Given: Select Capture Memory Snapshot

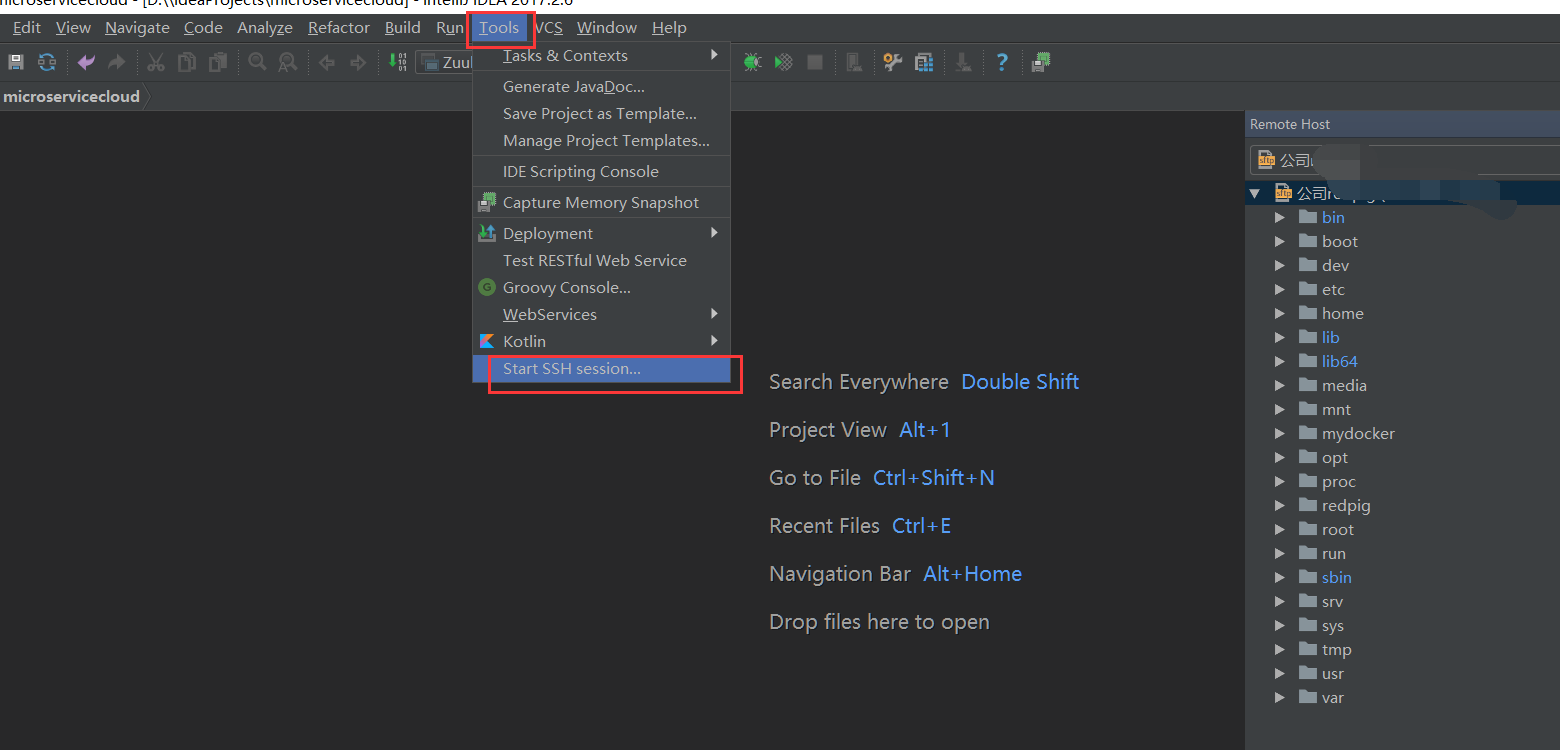Looking at the screenshot, I should pyautogui.click(x=601, y=203).
